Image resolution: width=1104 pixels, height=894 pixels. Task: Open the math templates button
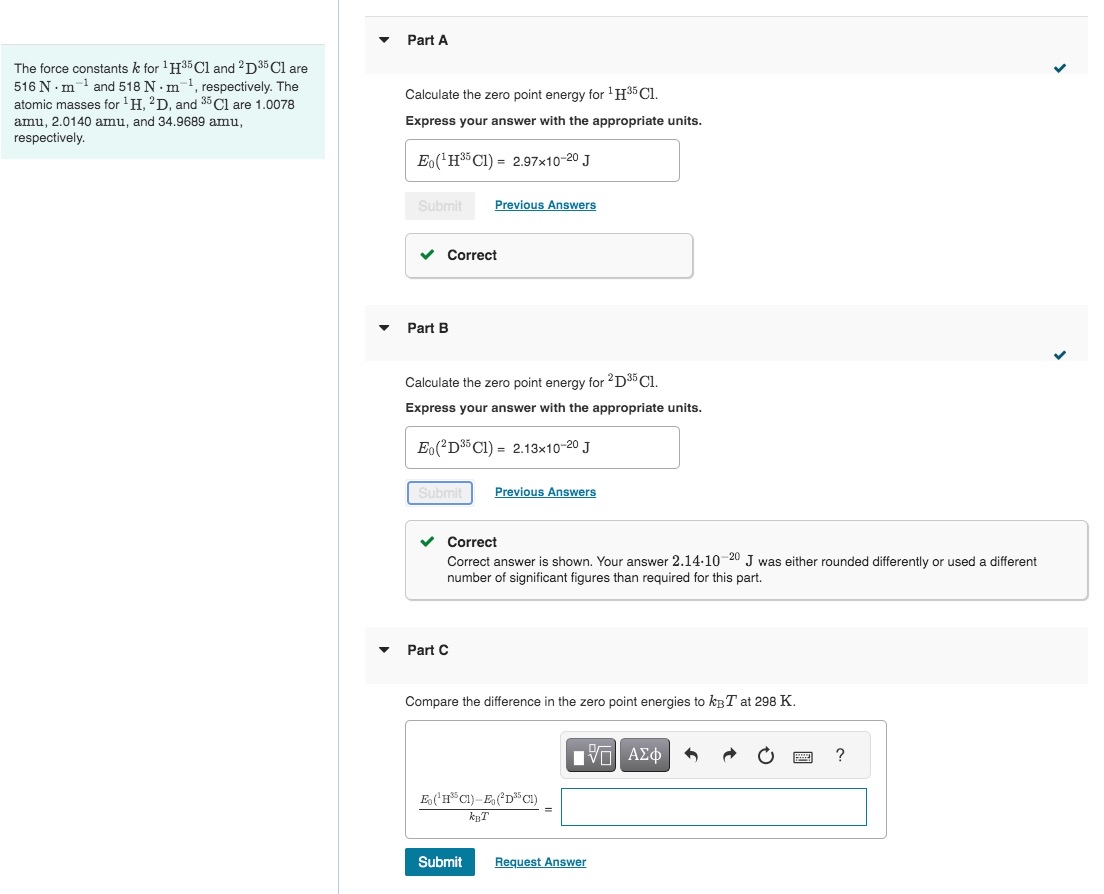[x=591, y=755]
